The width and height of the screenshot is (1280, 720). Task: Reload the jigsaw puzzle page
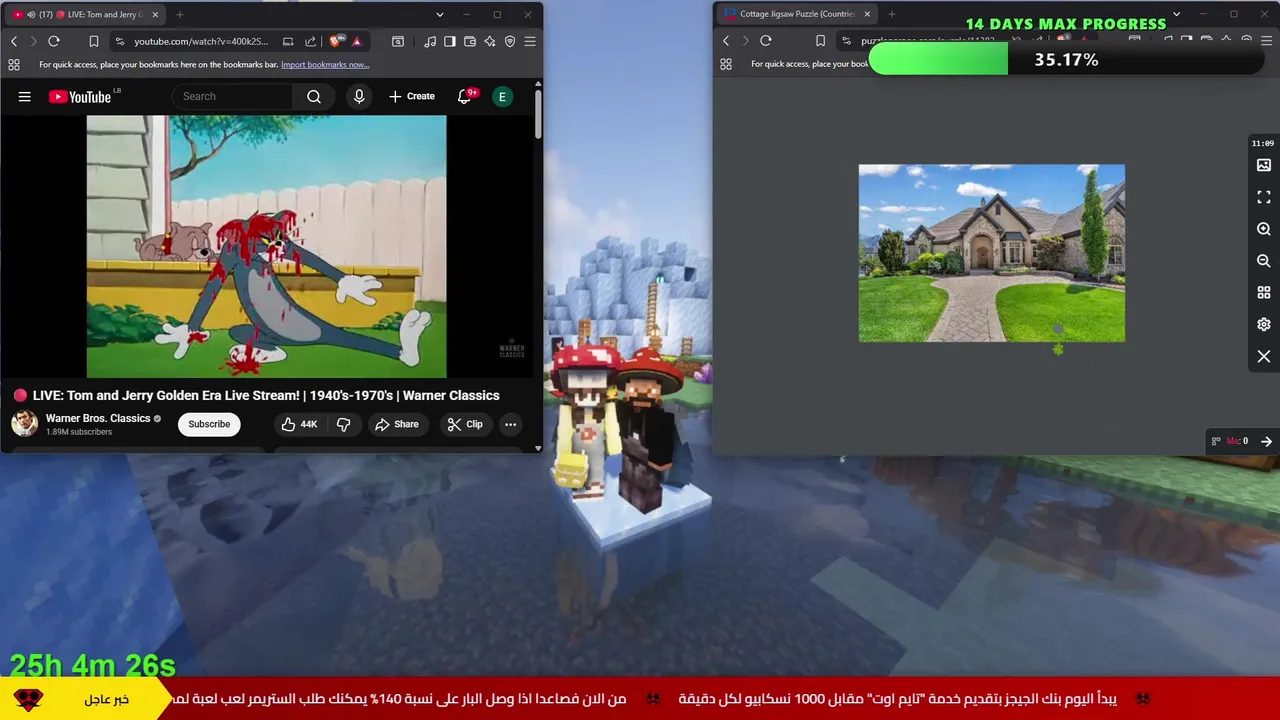click(766, 41)
